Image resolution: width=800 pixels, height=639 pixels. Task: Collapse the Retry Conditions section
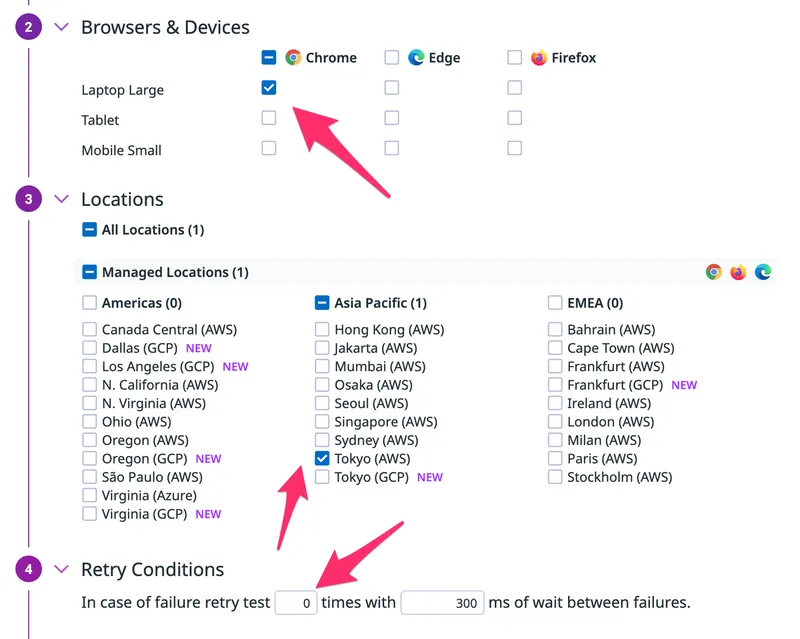point(62,570)
